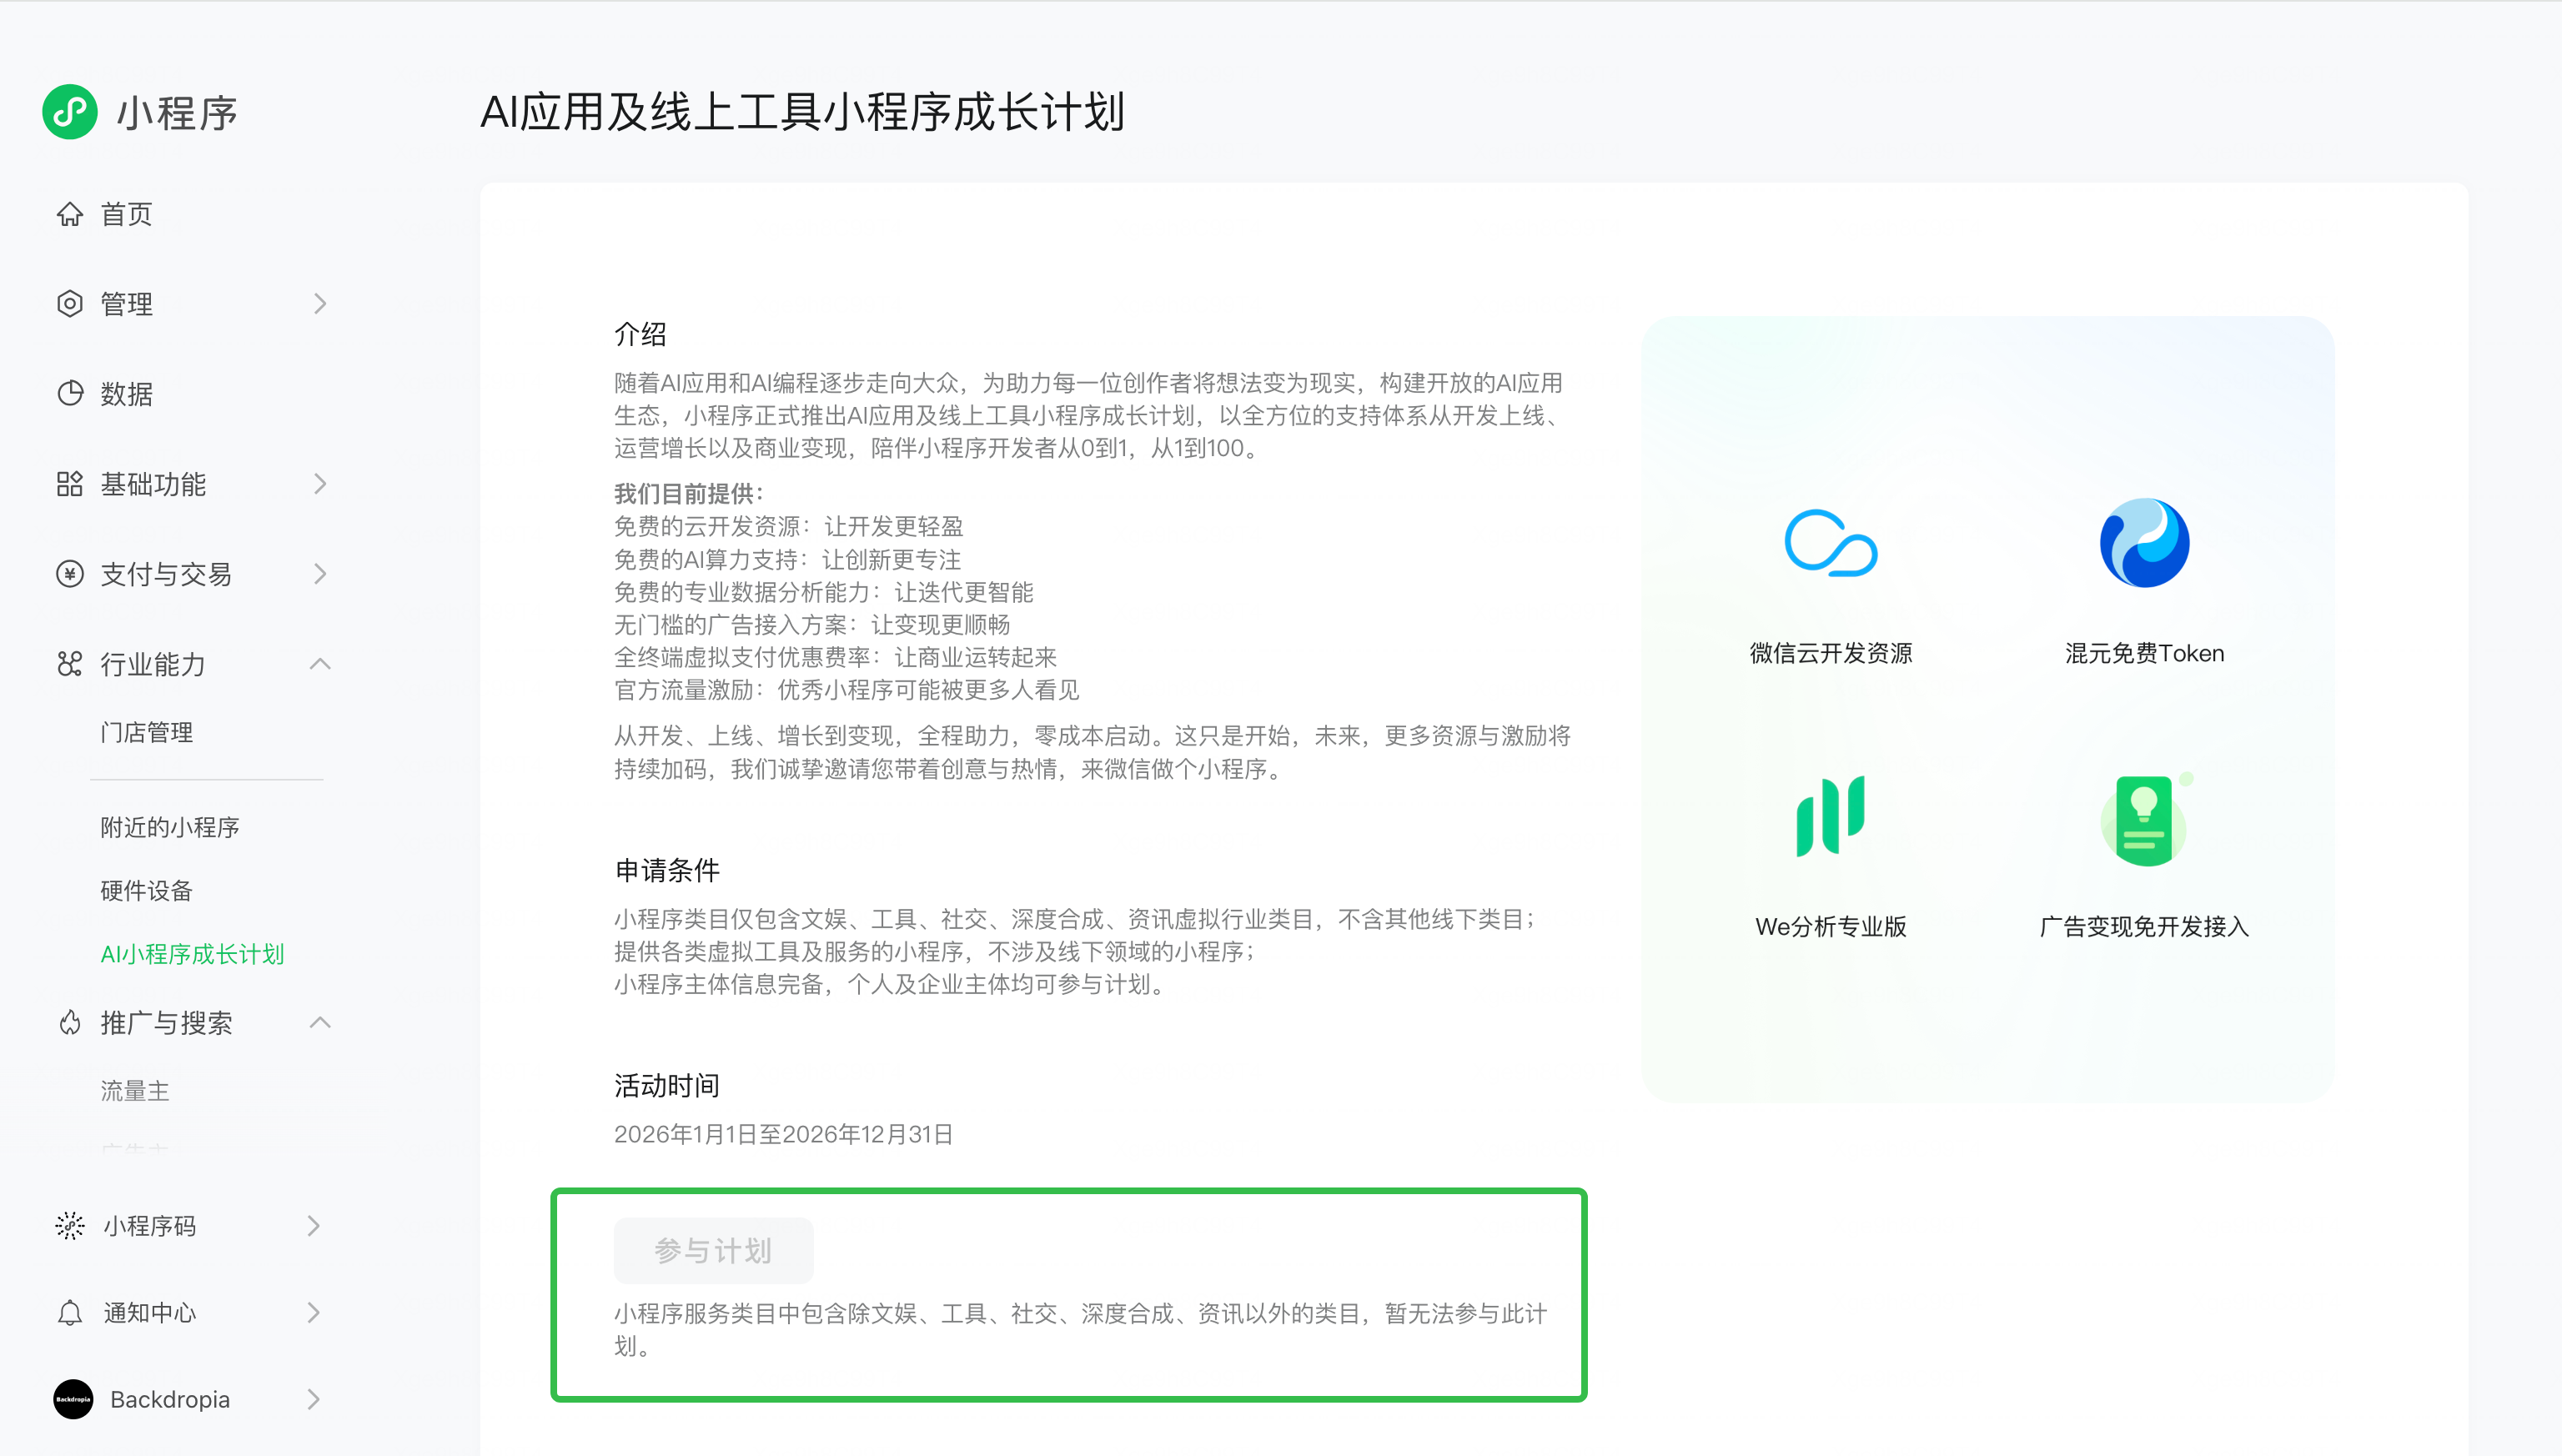
Task: Expand the 管理 menu chevron
Action: pos(320,304)
